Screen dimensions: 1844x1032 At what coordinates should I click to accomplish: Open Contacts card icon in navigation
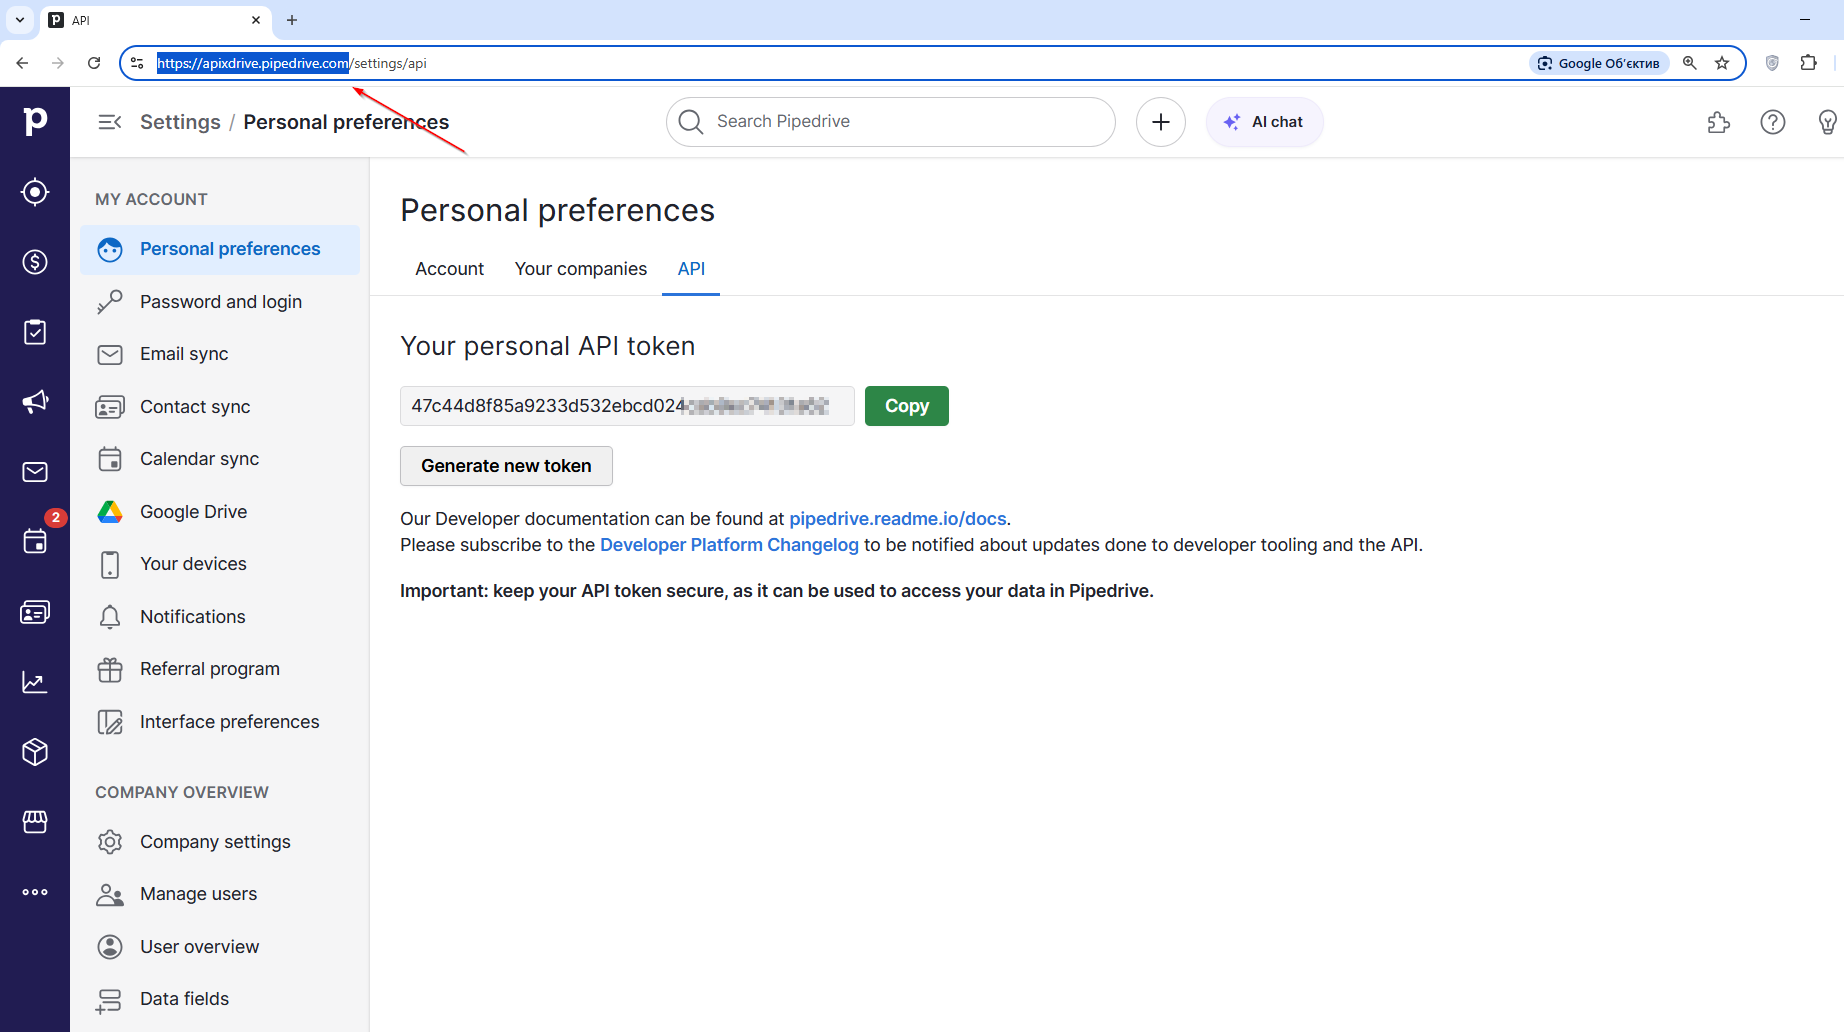coord(35,612)
